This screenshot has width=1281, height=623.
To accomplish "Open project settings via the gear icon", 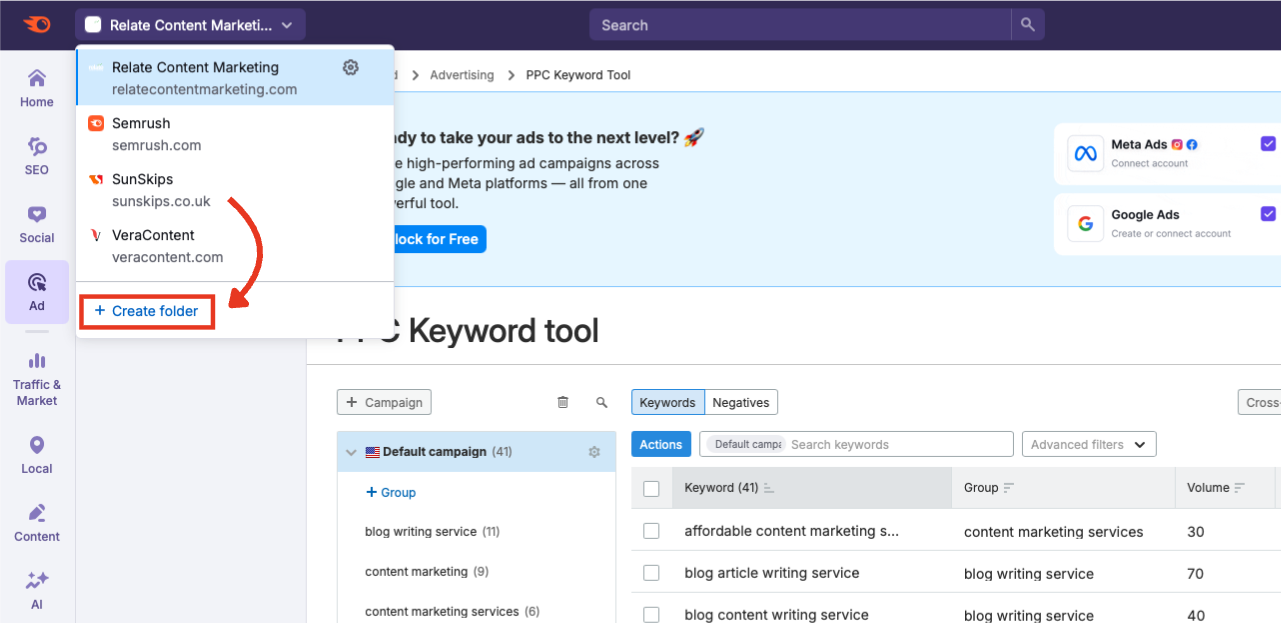I will point(350,66).
